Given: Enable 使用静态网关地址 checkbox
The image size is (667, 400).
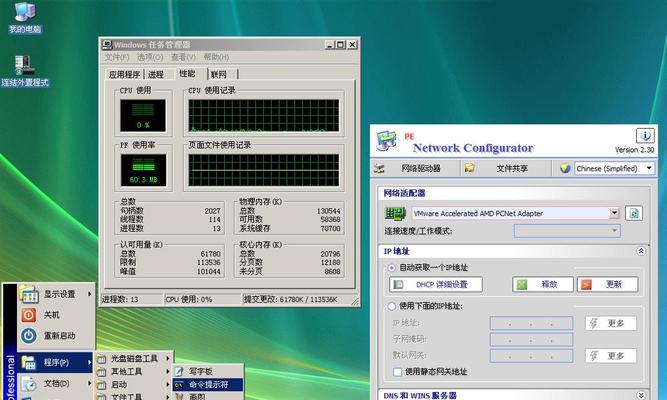Looking at the screenshot, I should click(x=397, y=372).
